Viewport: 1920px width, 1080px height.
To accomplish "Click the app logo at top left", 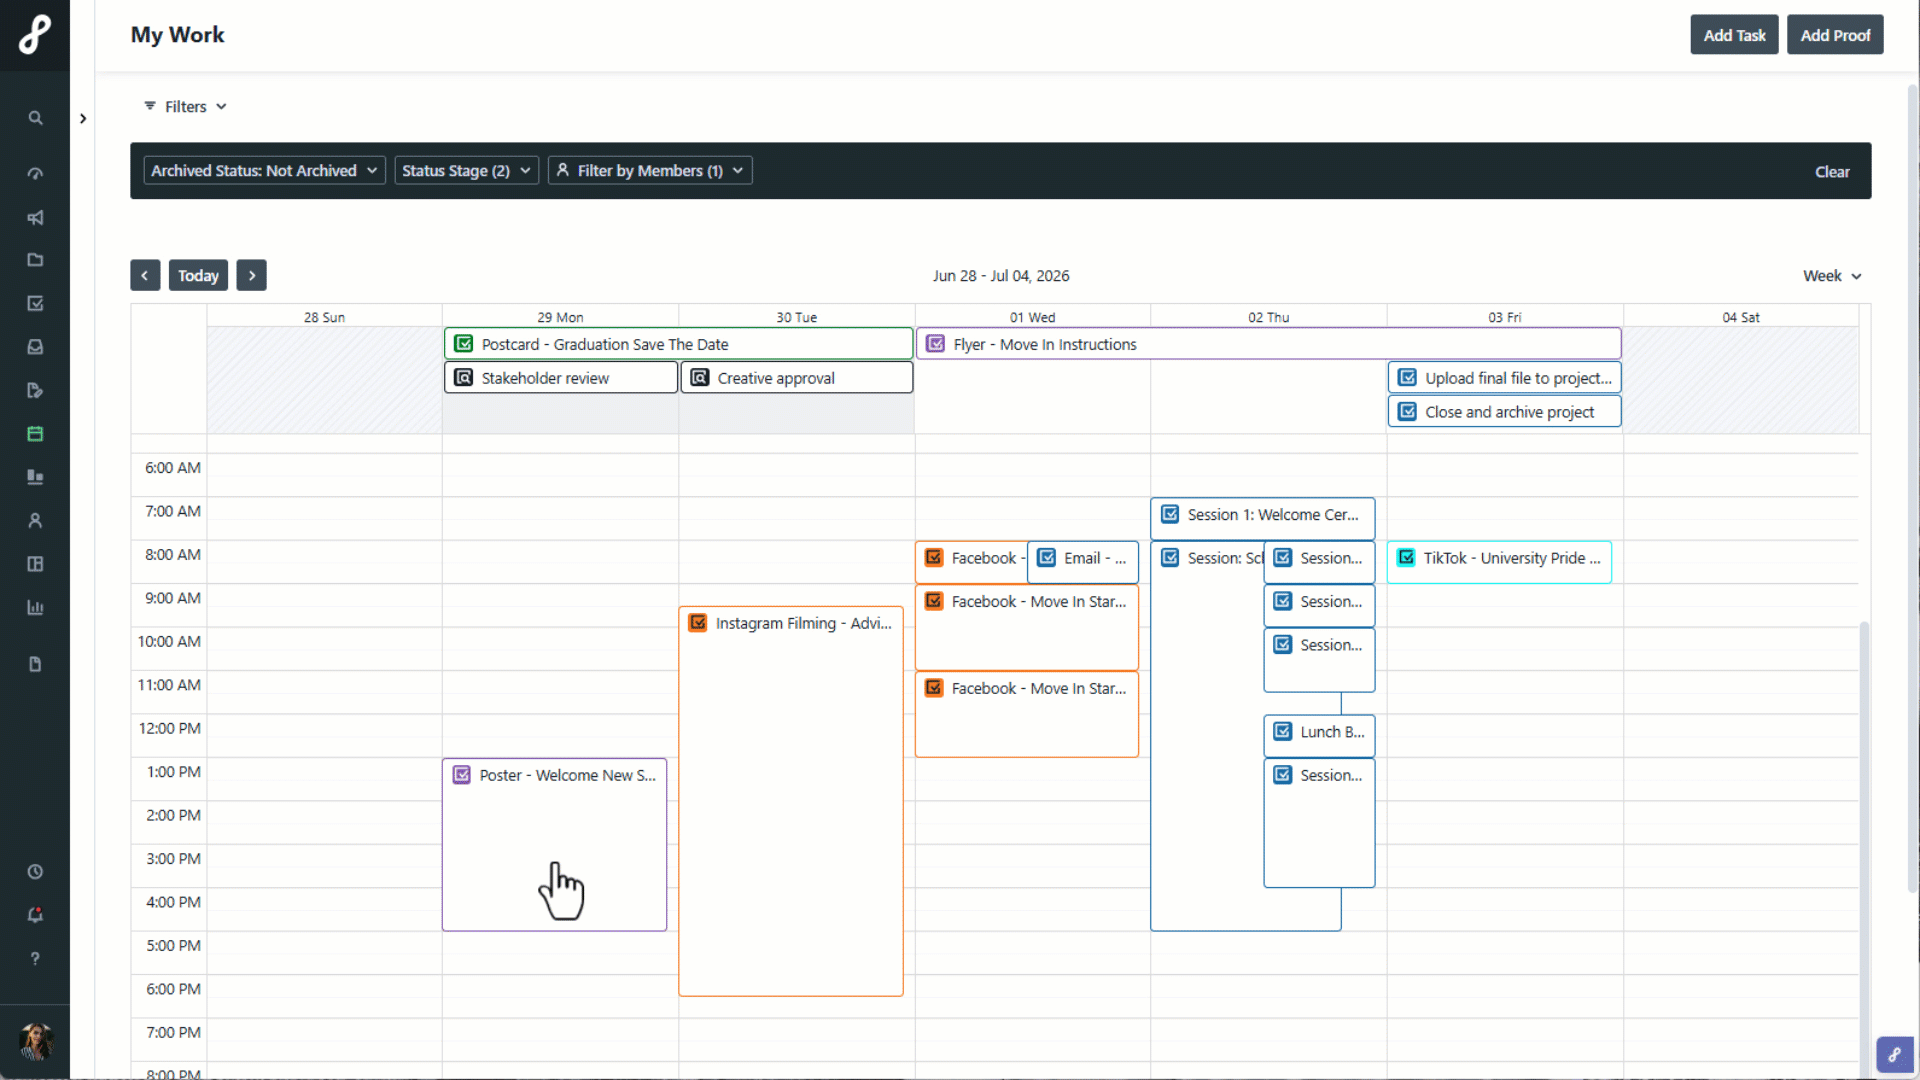I will click(x=35, y=34).
